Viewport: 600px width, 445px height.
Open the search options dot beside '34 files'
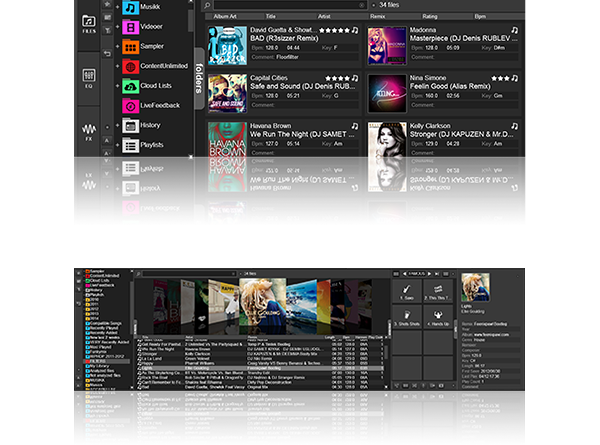point(374,5)
